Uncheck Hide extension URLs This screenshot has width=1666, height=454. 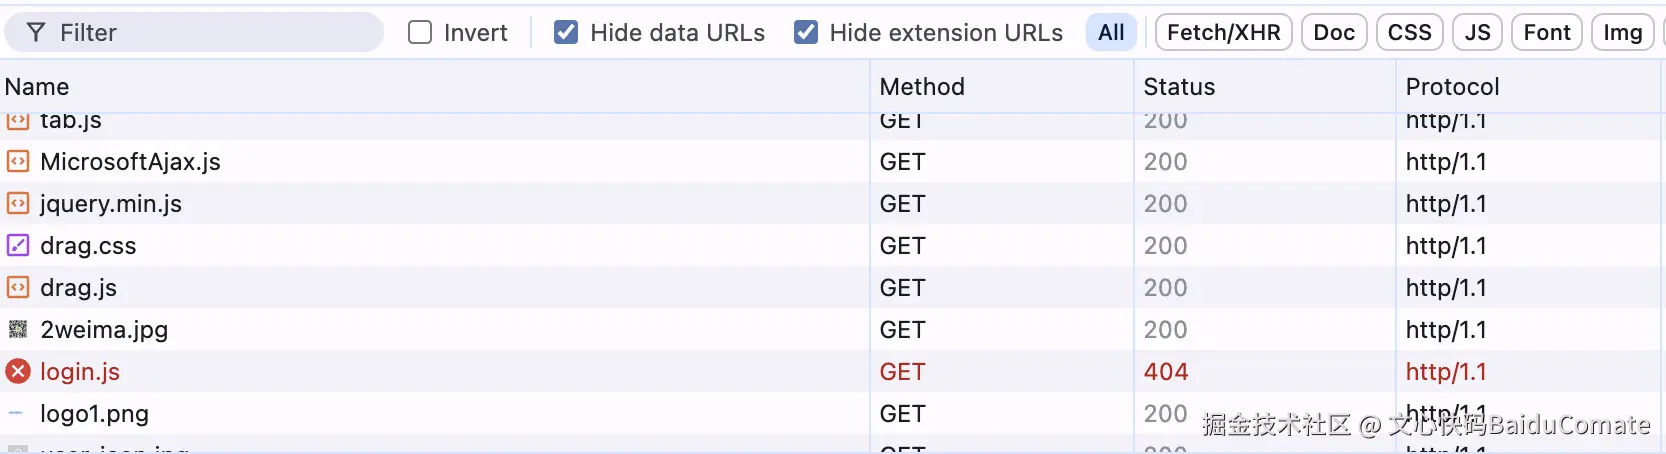805,33
